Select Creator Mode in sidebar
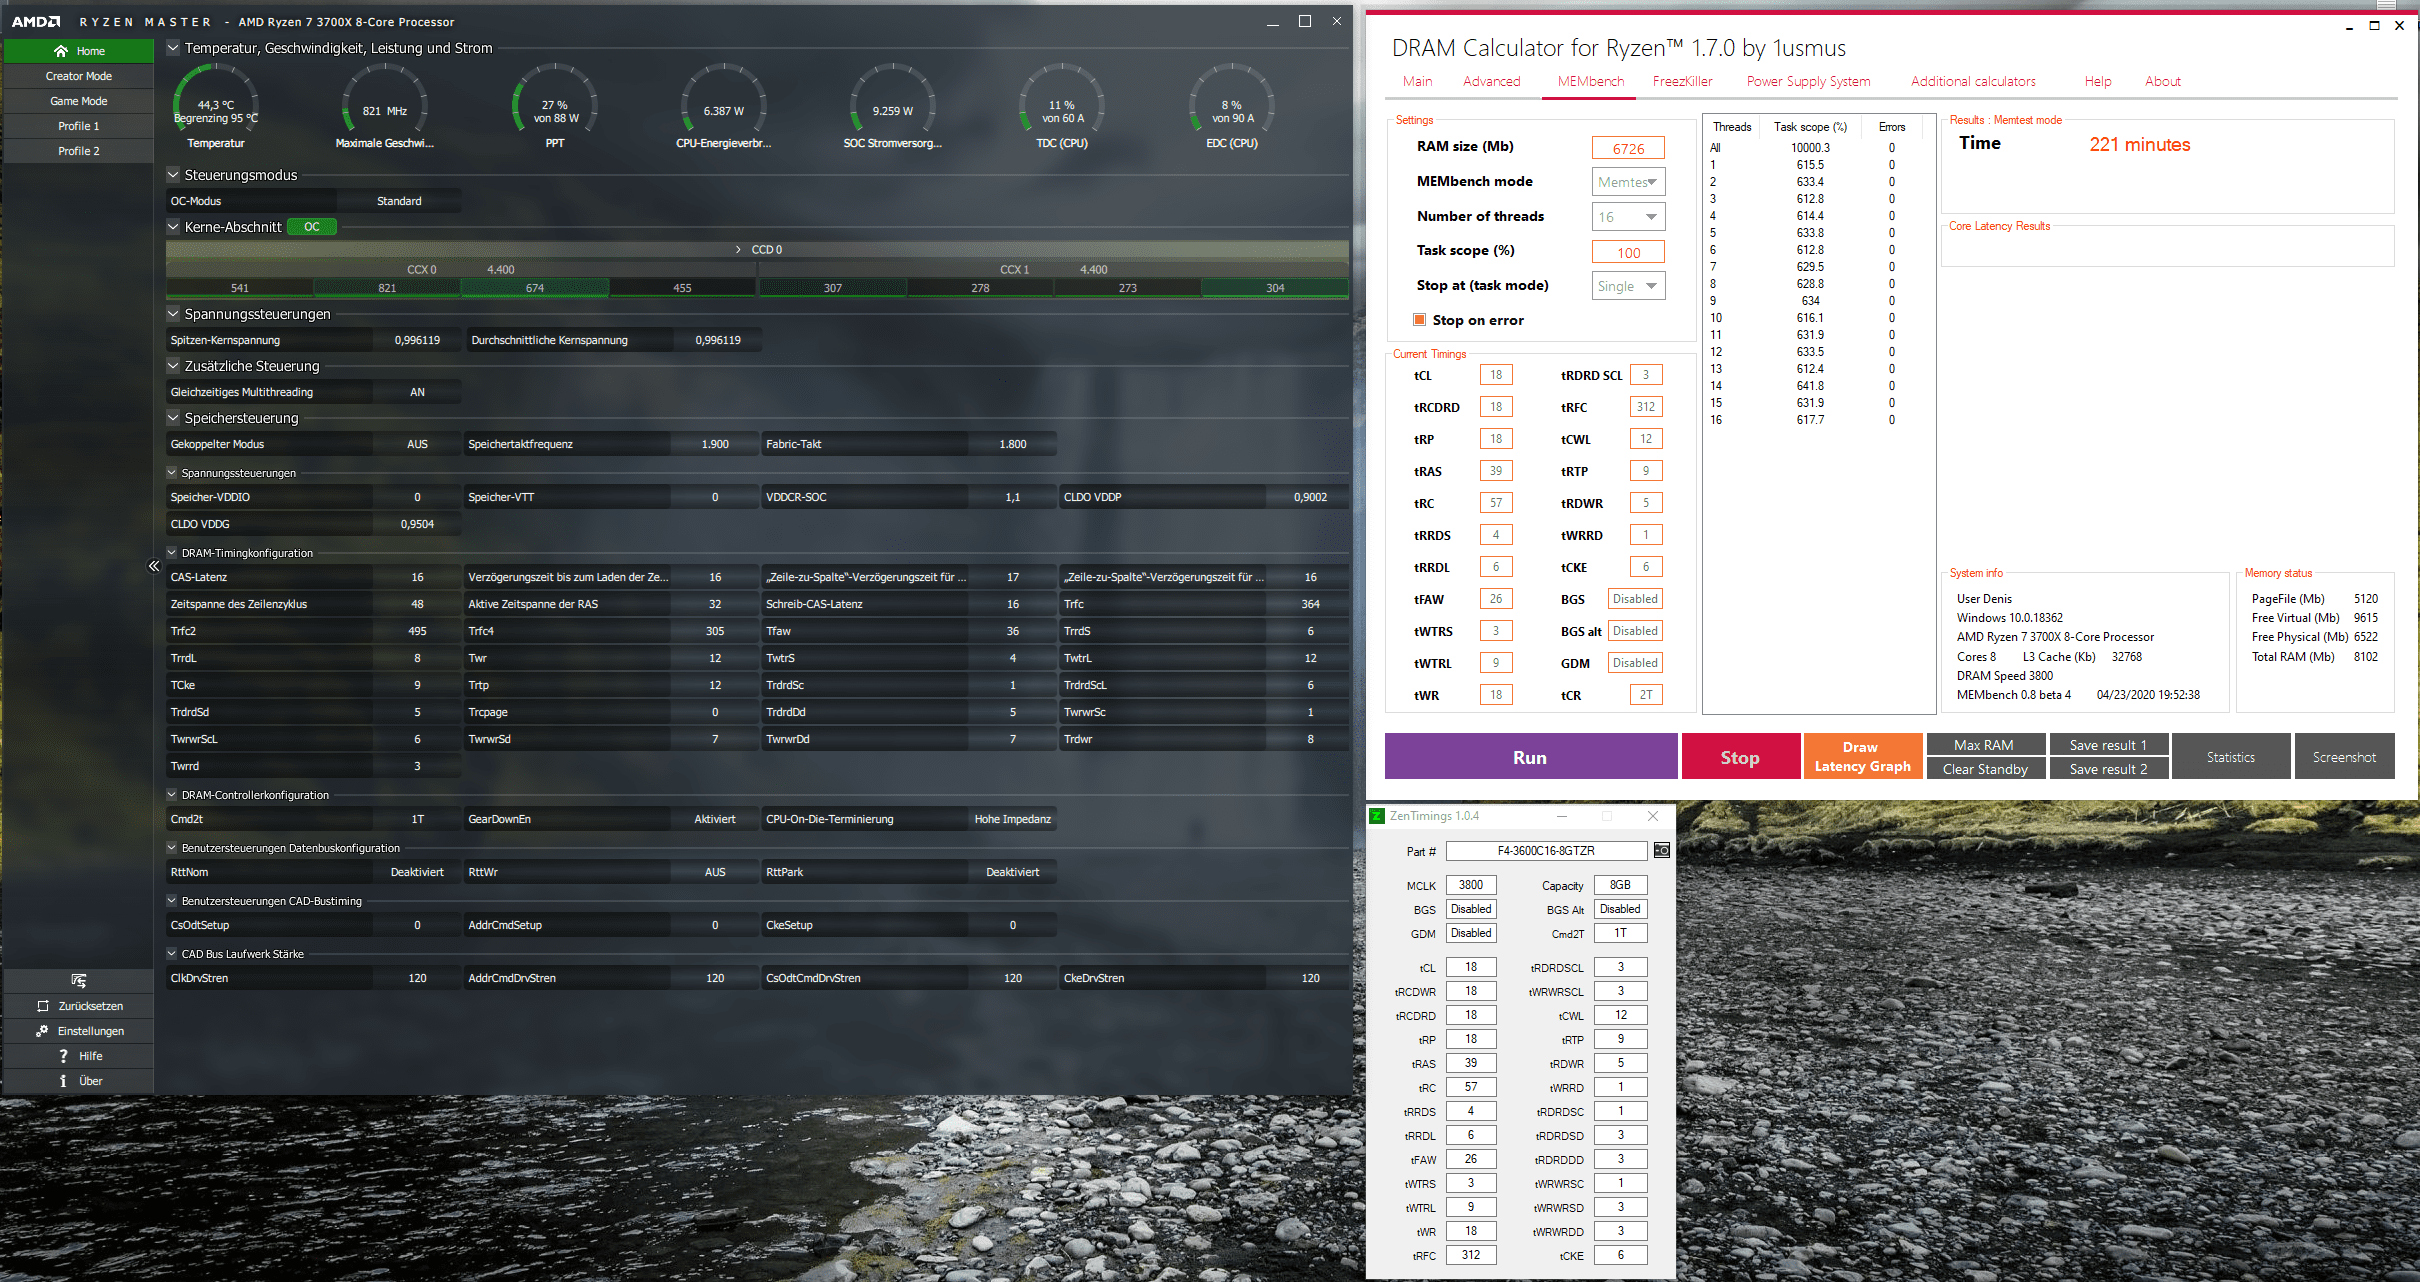This screenshot has height=1282, width=2420. (x=78, y=76)
